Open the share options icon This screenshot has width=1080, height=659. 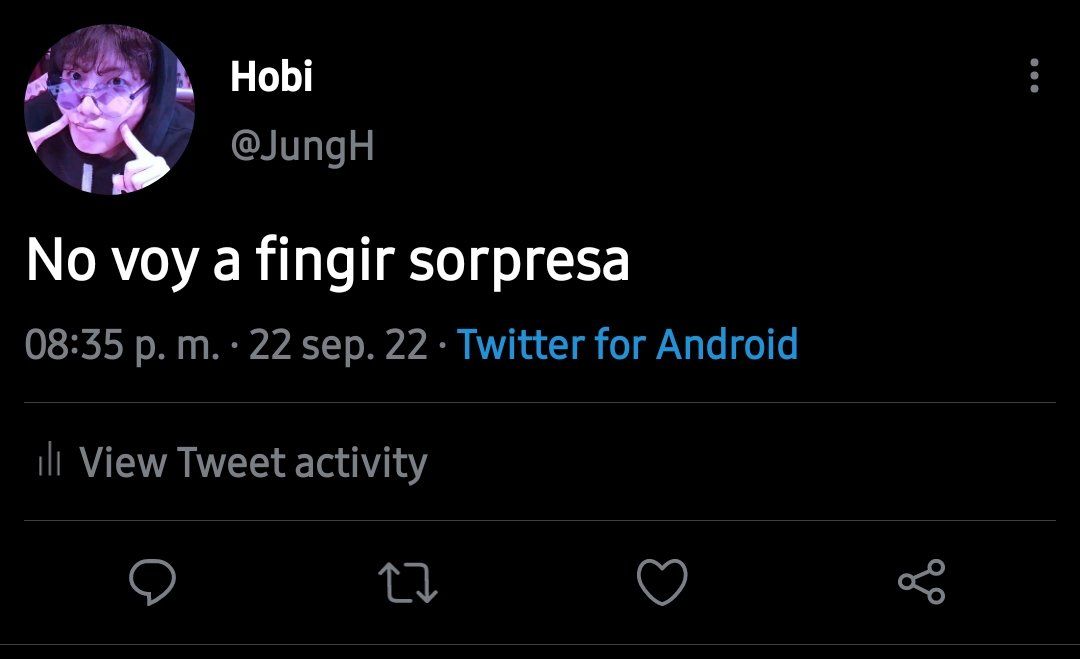pyautogui.click(x=922, y=582)
